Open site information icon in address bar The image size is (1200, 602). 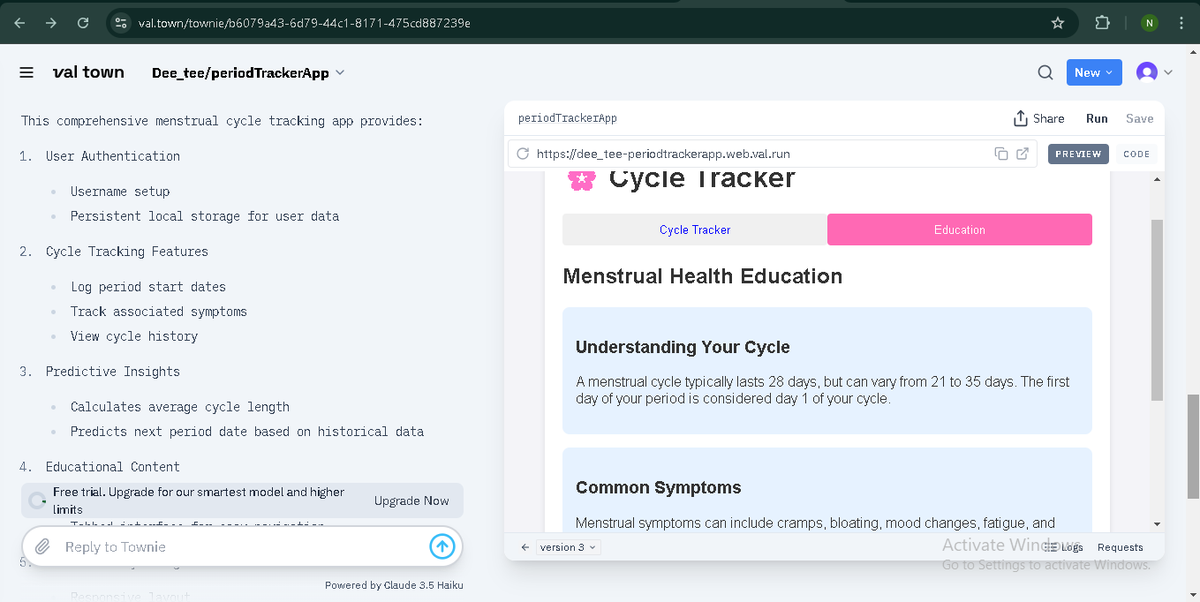[x=120, y=23]
